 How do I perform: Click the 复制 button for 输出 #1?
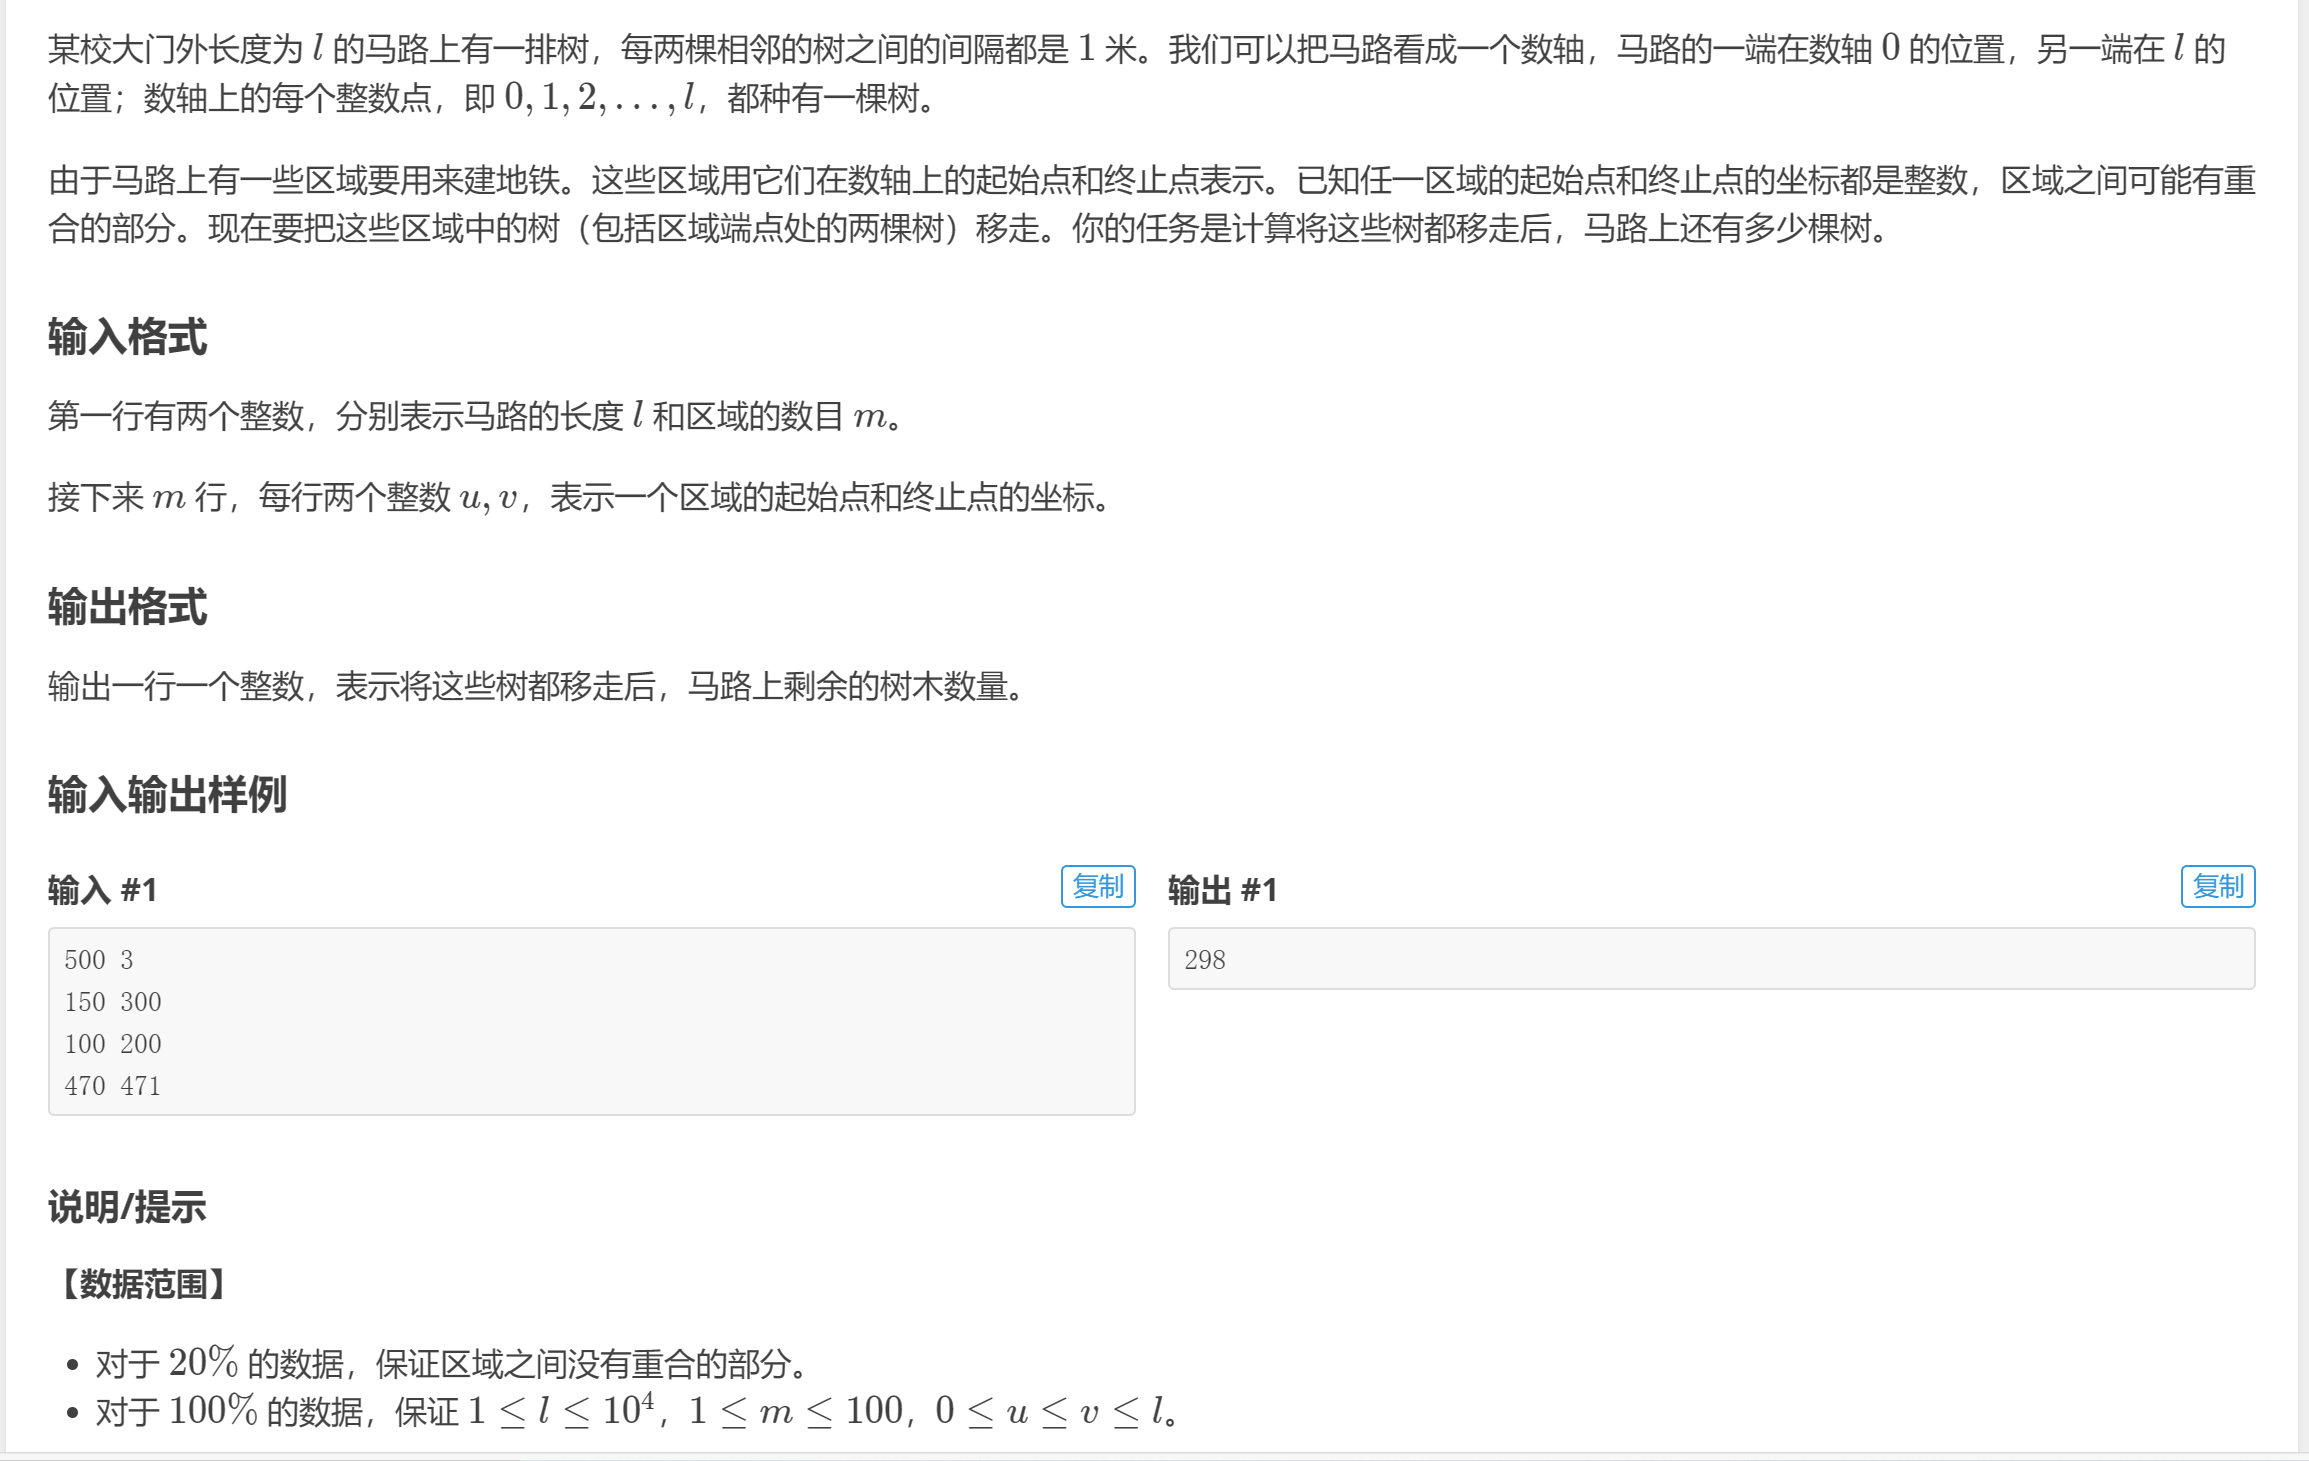click(2217, 886)
